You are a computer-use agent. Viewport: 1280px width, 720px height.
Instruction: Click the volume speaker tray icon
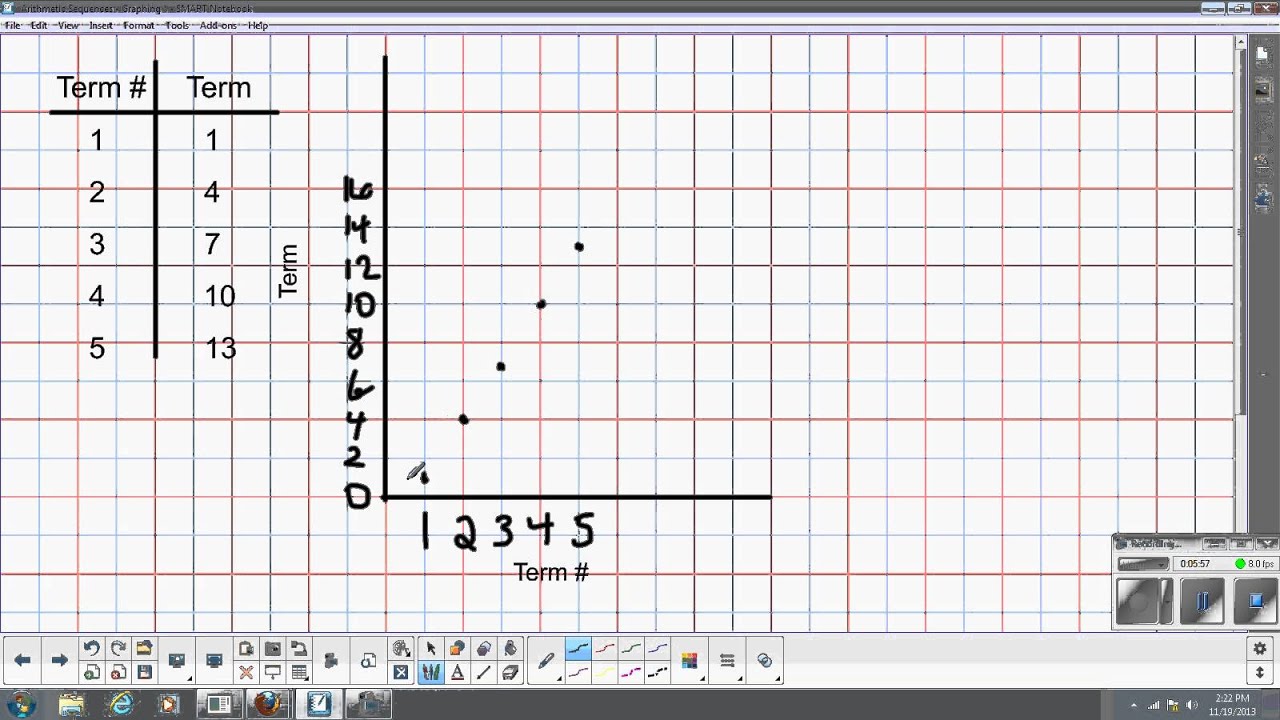pos(1191,705)
